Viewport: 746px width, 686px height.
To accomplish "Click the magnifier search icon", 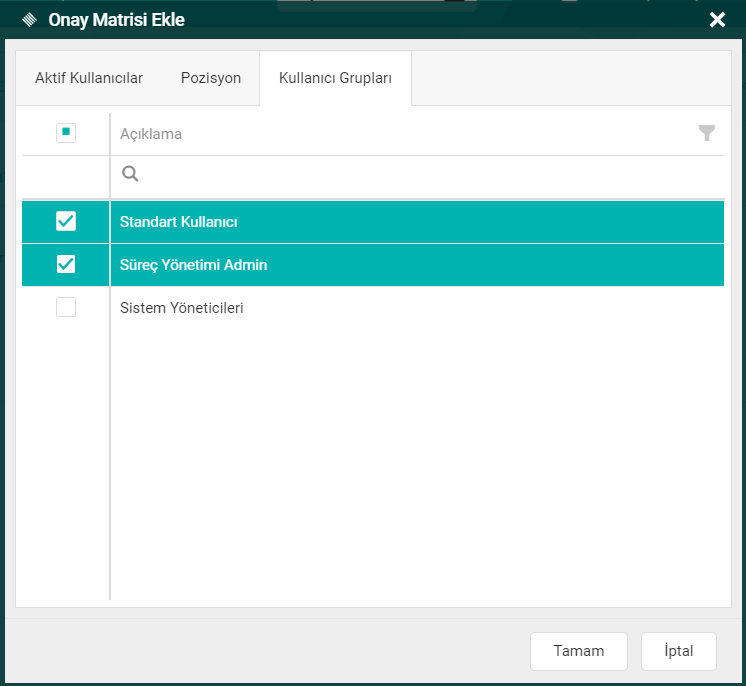I will click(130, 174).
